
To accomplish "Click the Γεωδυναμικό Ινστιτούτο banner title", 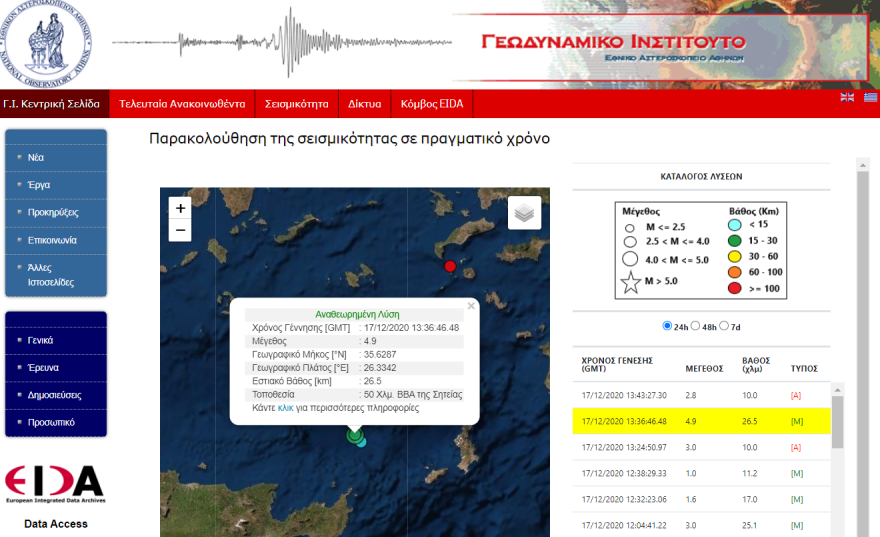I will pyautogui.click(x=613, y=42).
